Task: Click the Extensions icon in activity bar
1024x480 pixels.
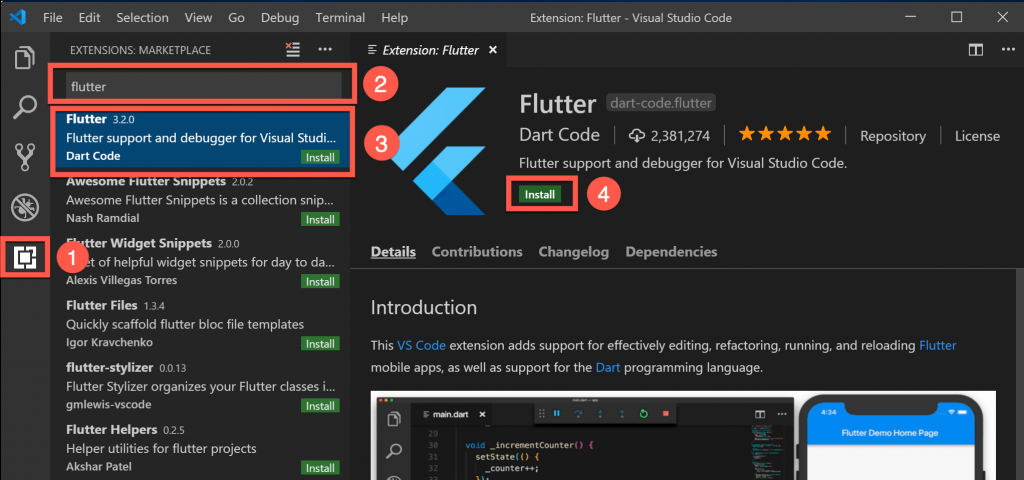Action: pos(24,257)
